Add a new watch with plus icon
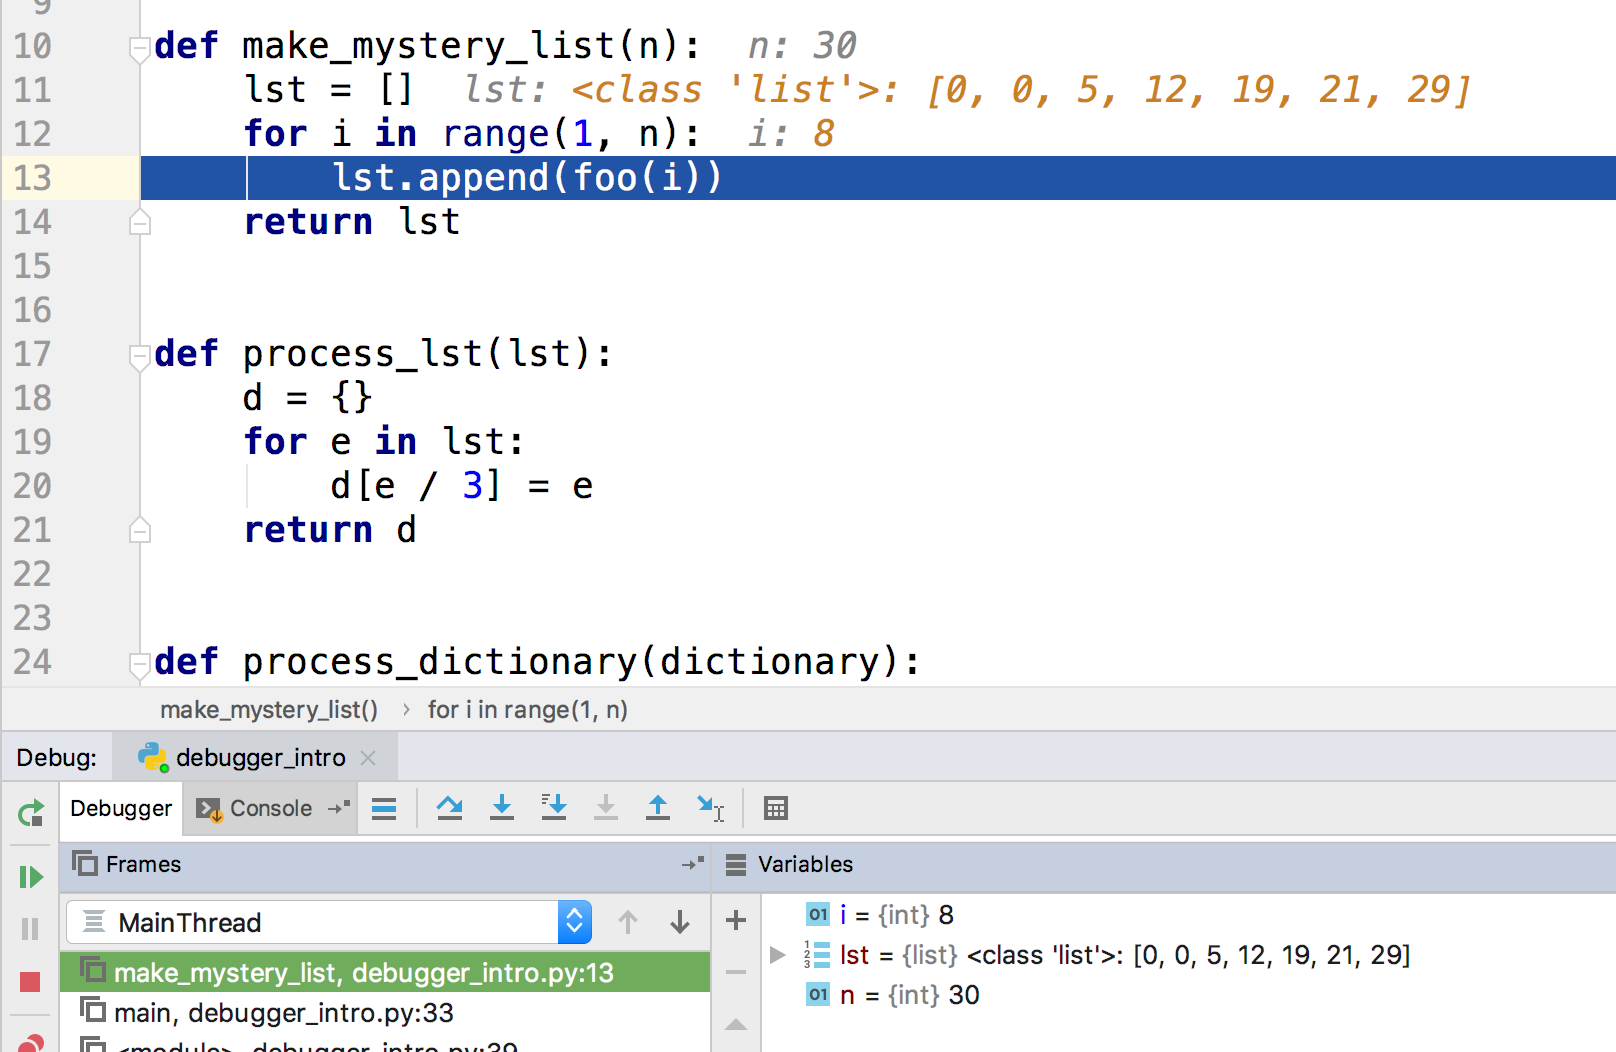The width and height of the screenshot is (1616, 1052). [736, 920]
